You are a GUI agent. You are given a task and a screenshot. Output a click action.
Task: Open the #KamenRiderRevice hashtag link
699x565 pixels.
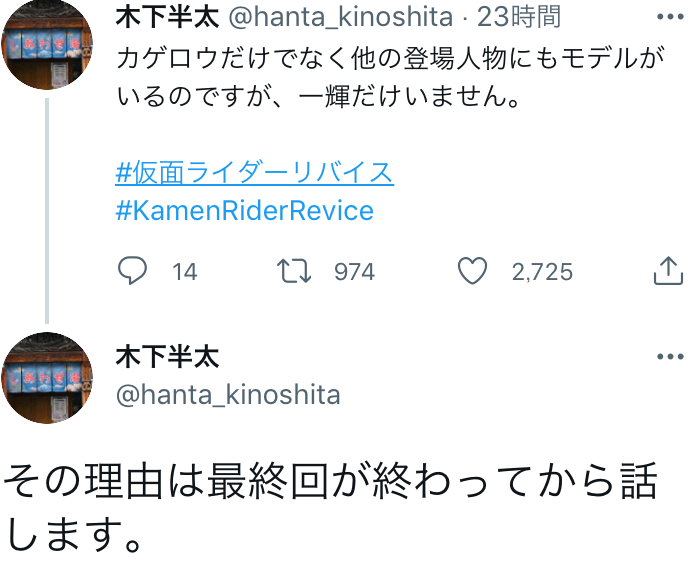244,210
